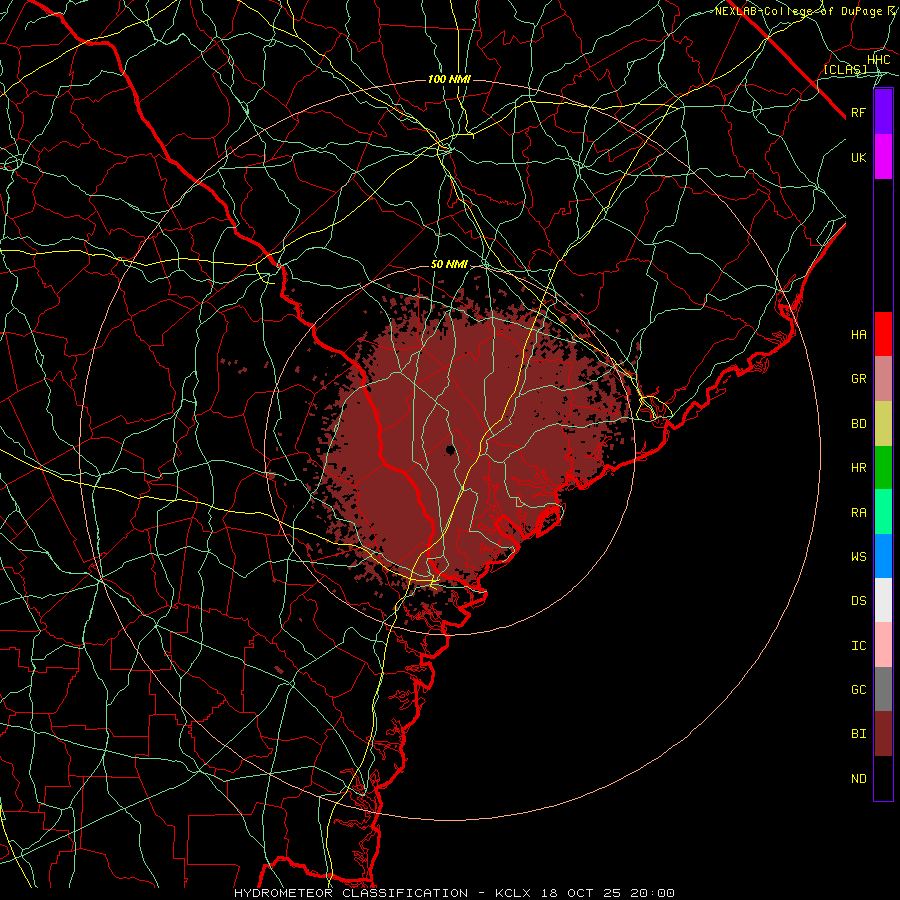900x900 pixels.
Task: Click the UK magenta legend swatch
Action: 883,157
